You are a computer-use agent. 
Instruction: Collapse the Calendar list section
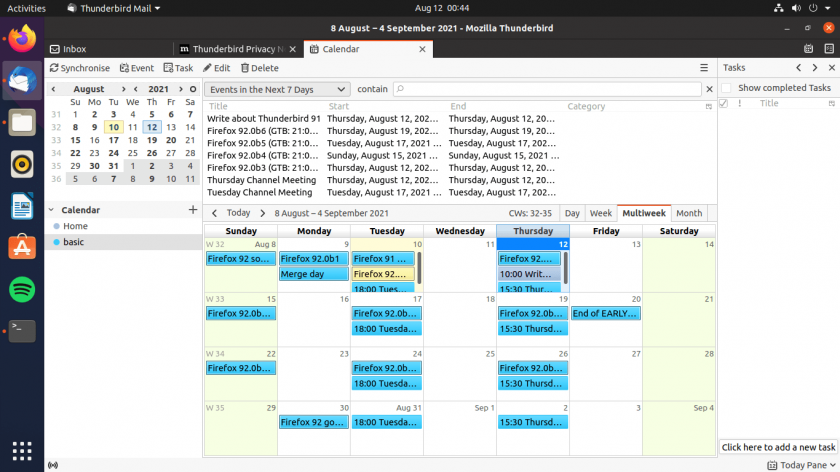(51, 210)
